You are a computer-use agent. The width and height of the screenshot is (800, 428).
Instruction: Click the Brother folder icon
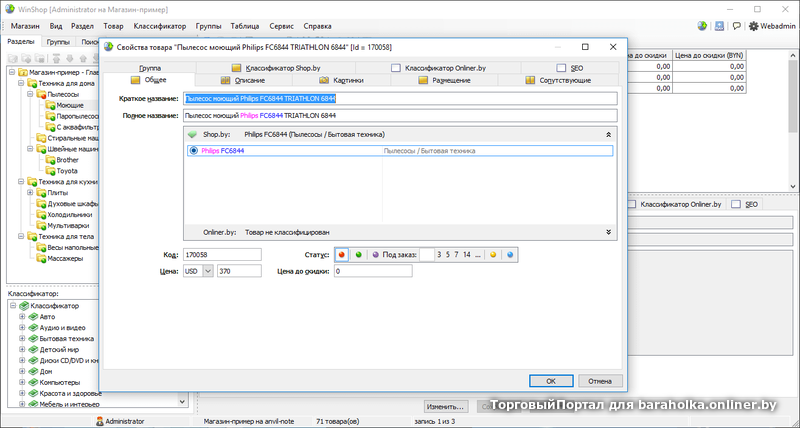click(x=50, y=160)
